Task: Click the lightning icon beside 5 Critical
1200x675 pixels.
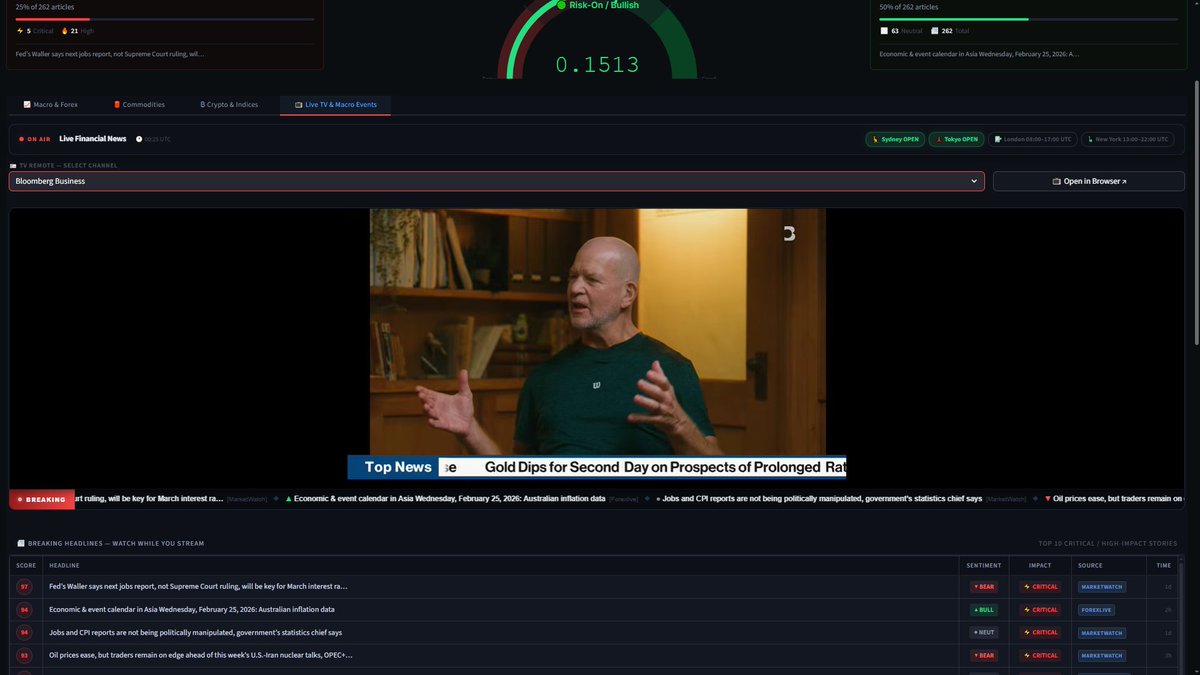Action: (x=20, y=31)
